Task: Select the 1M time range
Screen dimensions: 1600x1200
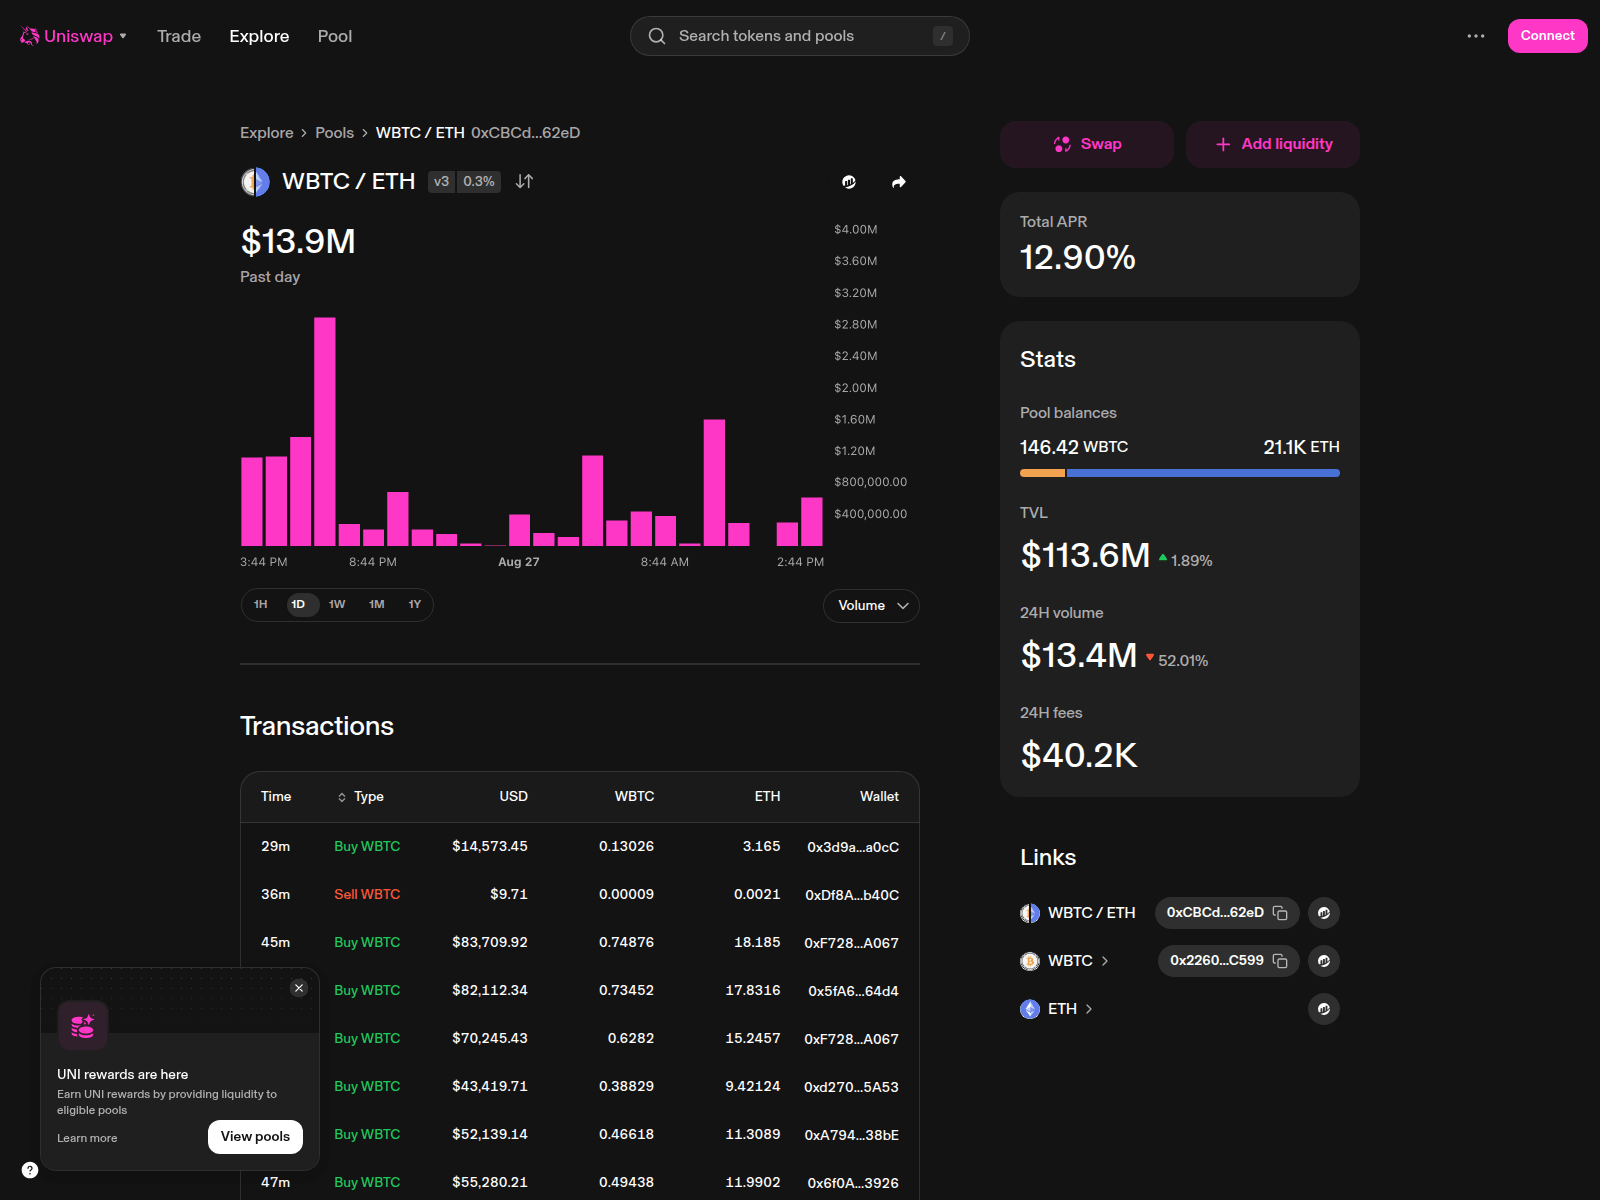Action: point(376,605)
